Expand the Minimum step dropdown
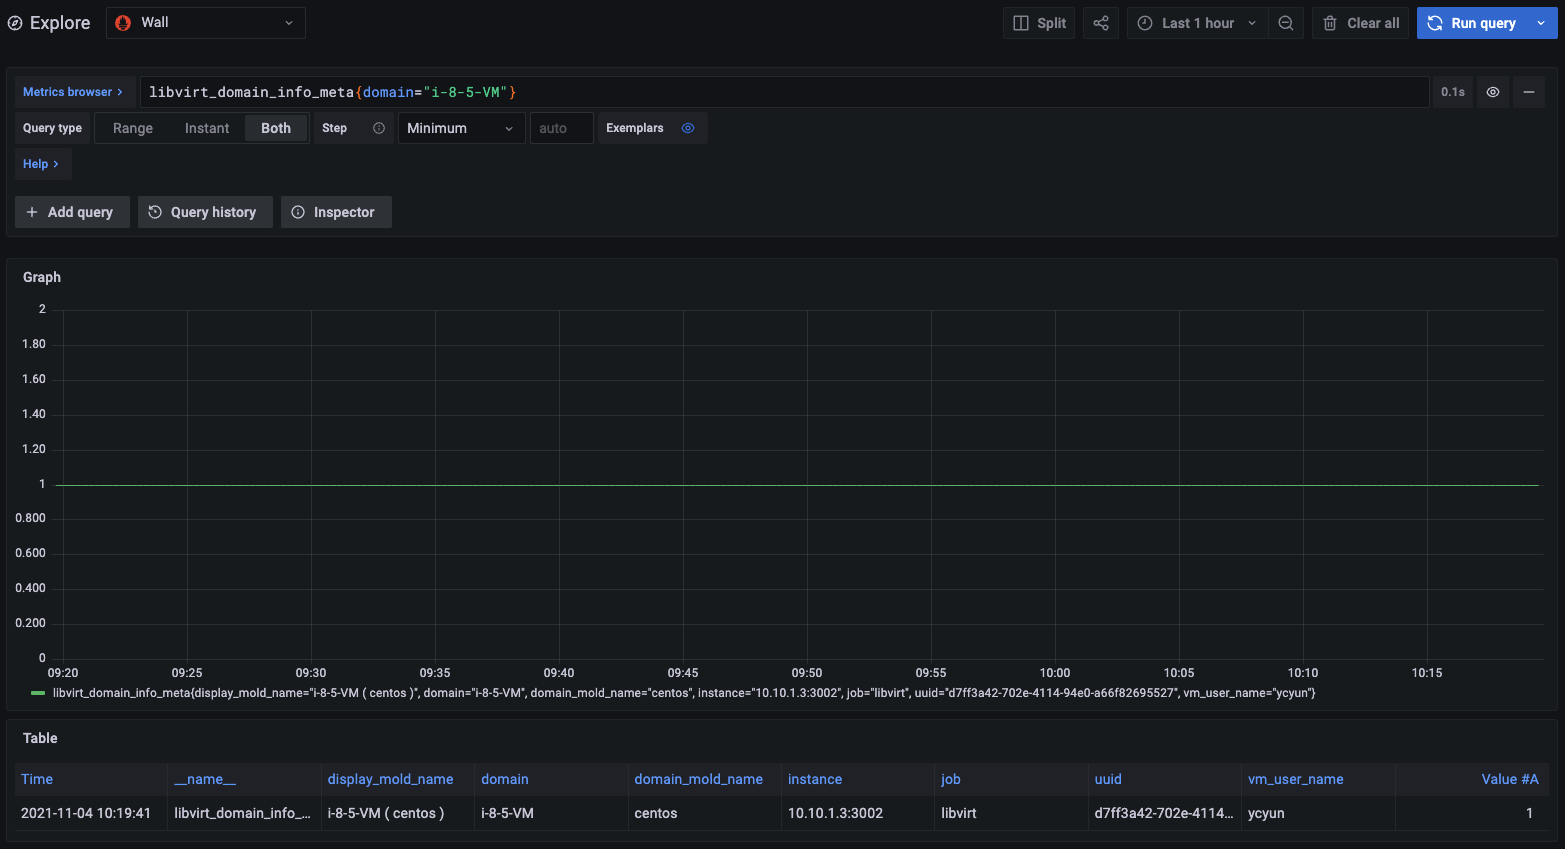This screenshot has width=1565, height=849. (x=461, y=128)
